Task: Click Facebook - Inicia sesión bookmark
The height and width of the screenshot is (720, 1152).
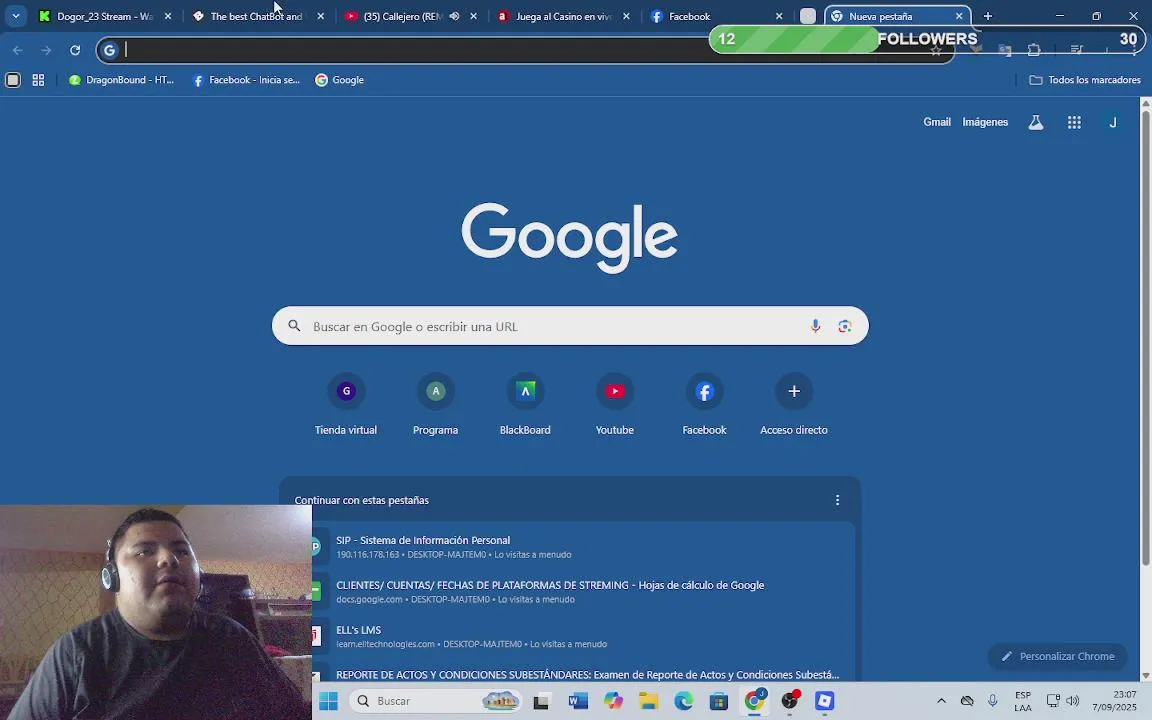Action: click(246, 80)
